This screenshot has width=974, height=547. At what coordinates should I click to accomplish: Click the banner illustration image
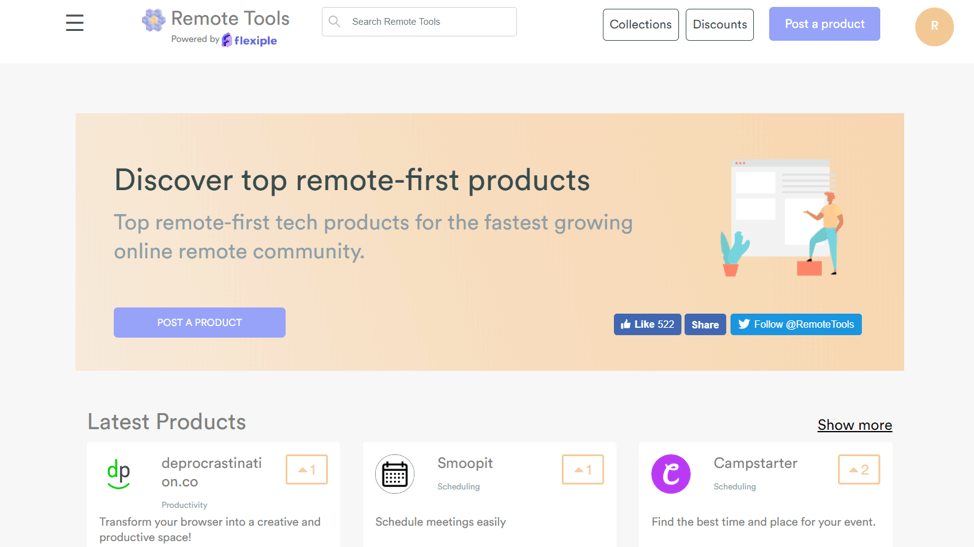point(783,217)
